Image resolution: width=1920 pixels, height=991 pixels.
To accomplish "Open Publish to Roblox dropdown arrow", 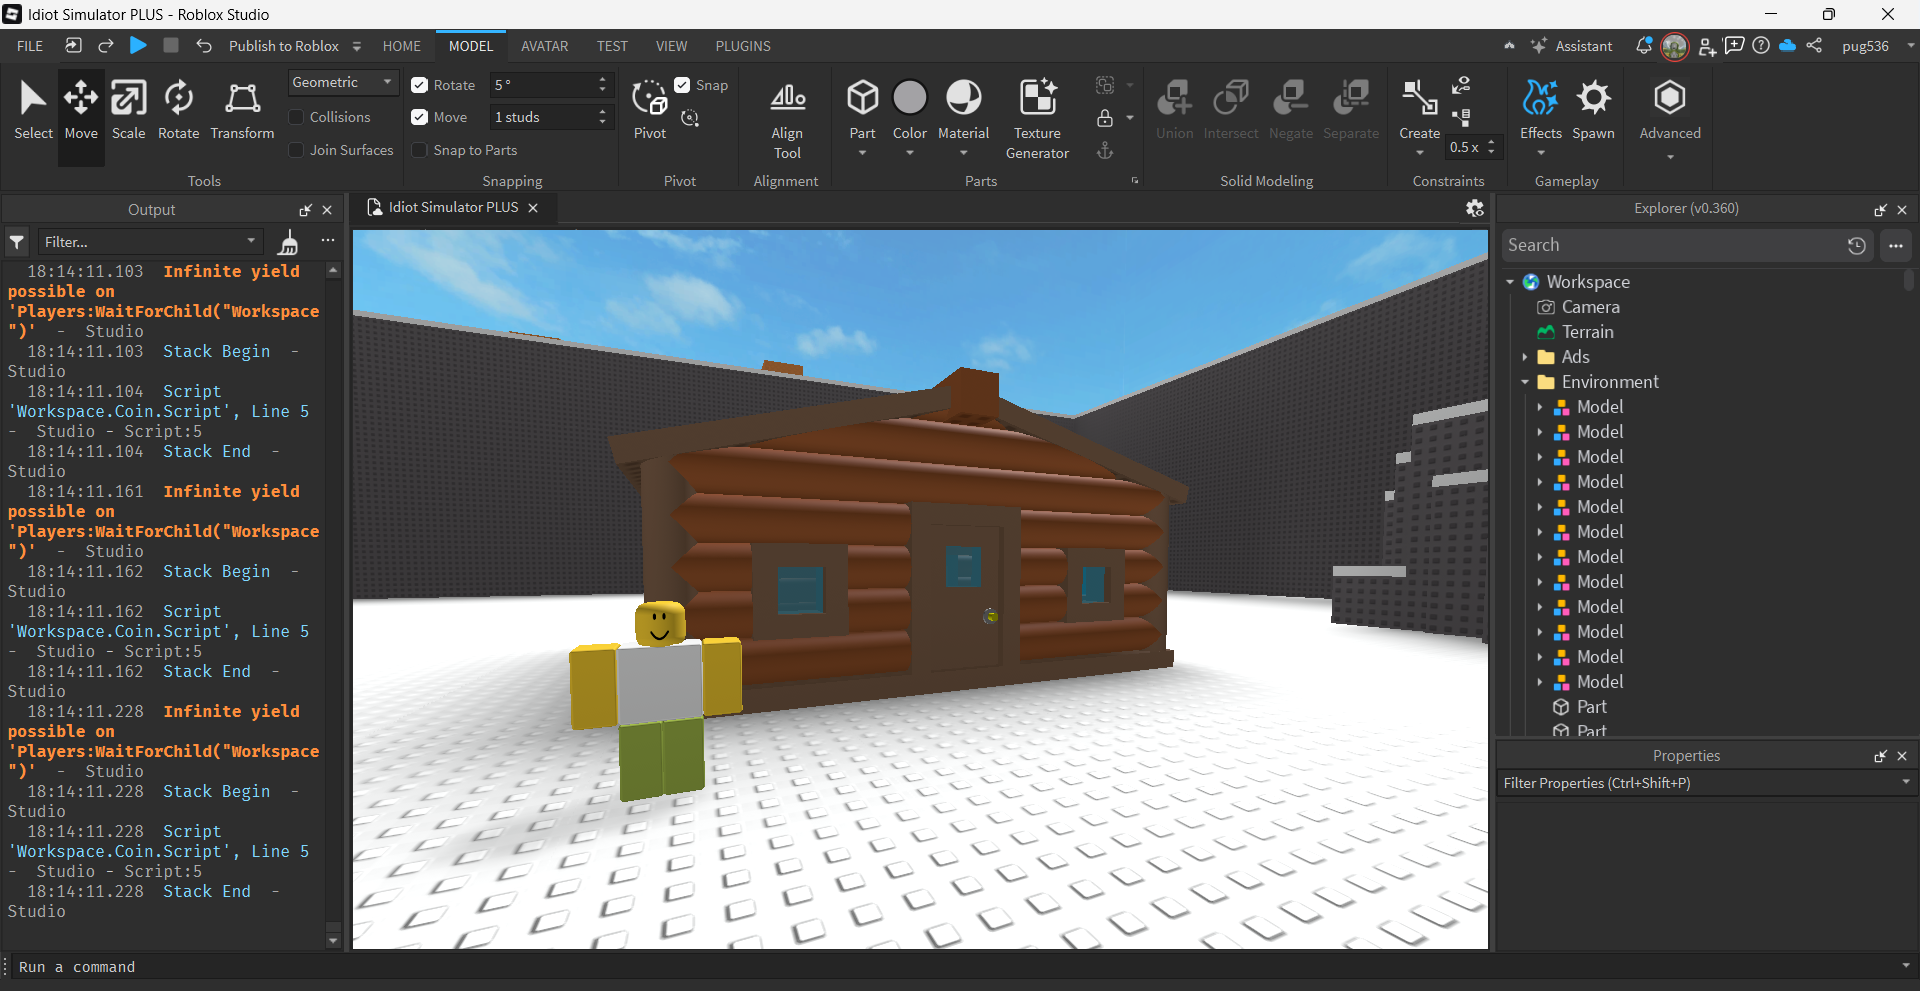I will (357, 46).
